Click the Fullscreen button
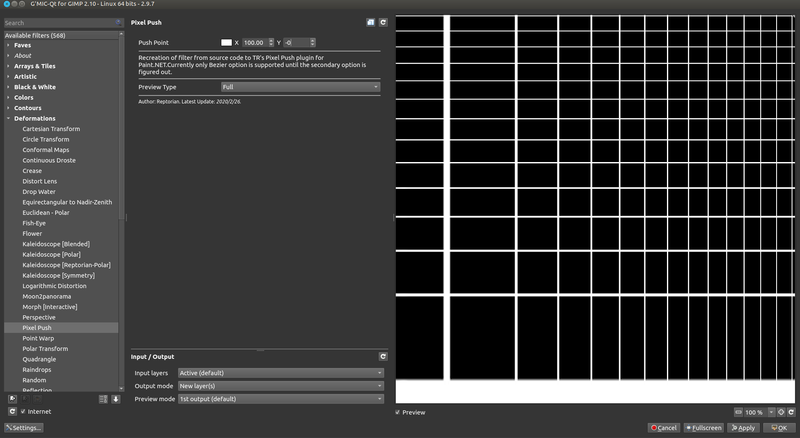The height and width of the screenshot is (438, 800). click(704, 428)
